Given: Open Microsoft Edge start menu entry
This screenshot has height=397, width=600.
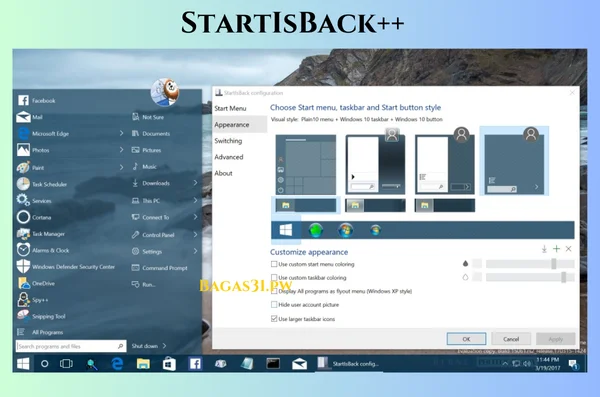Looking at the screenshot, I should pyautogui.click(x=43, y=134).
